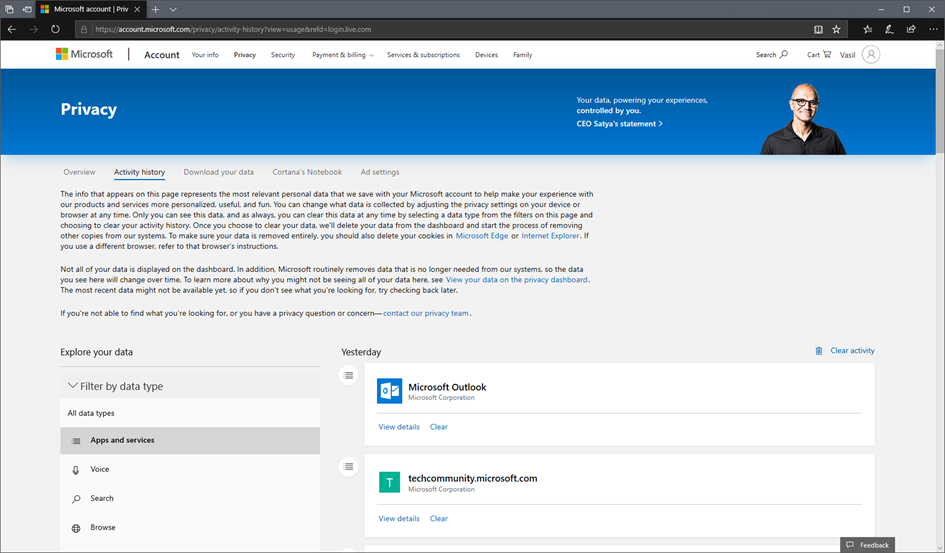Select the Voice data type filter
Image resolution: width=945 pixels, height=553 pixels.
coord(100,469)
